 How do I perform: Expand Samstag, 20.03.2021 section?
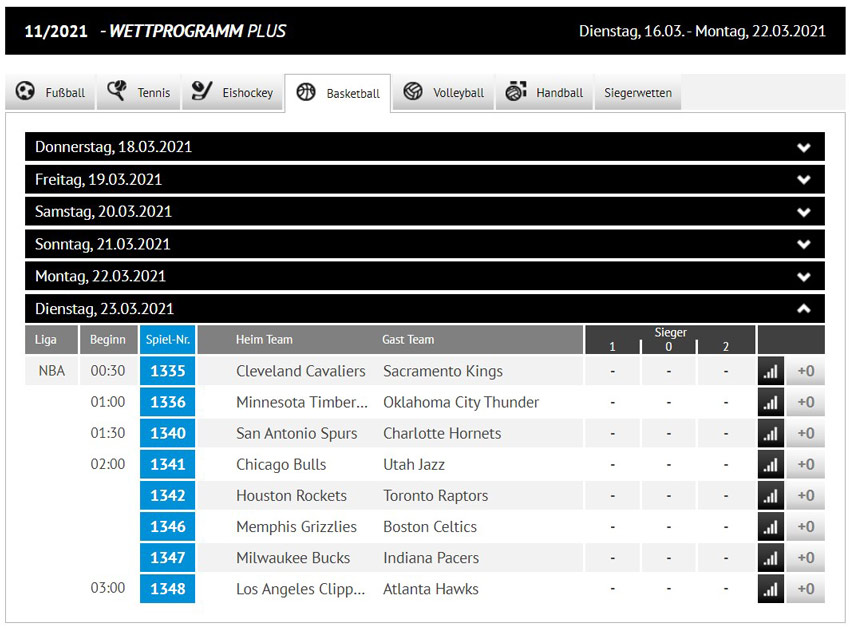click(x=425, y=211)
